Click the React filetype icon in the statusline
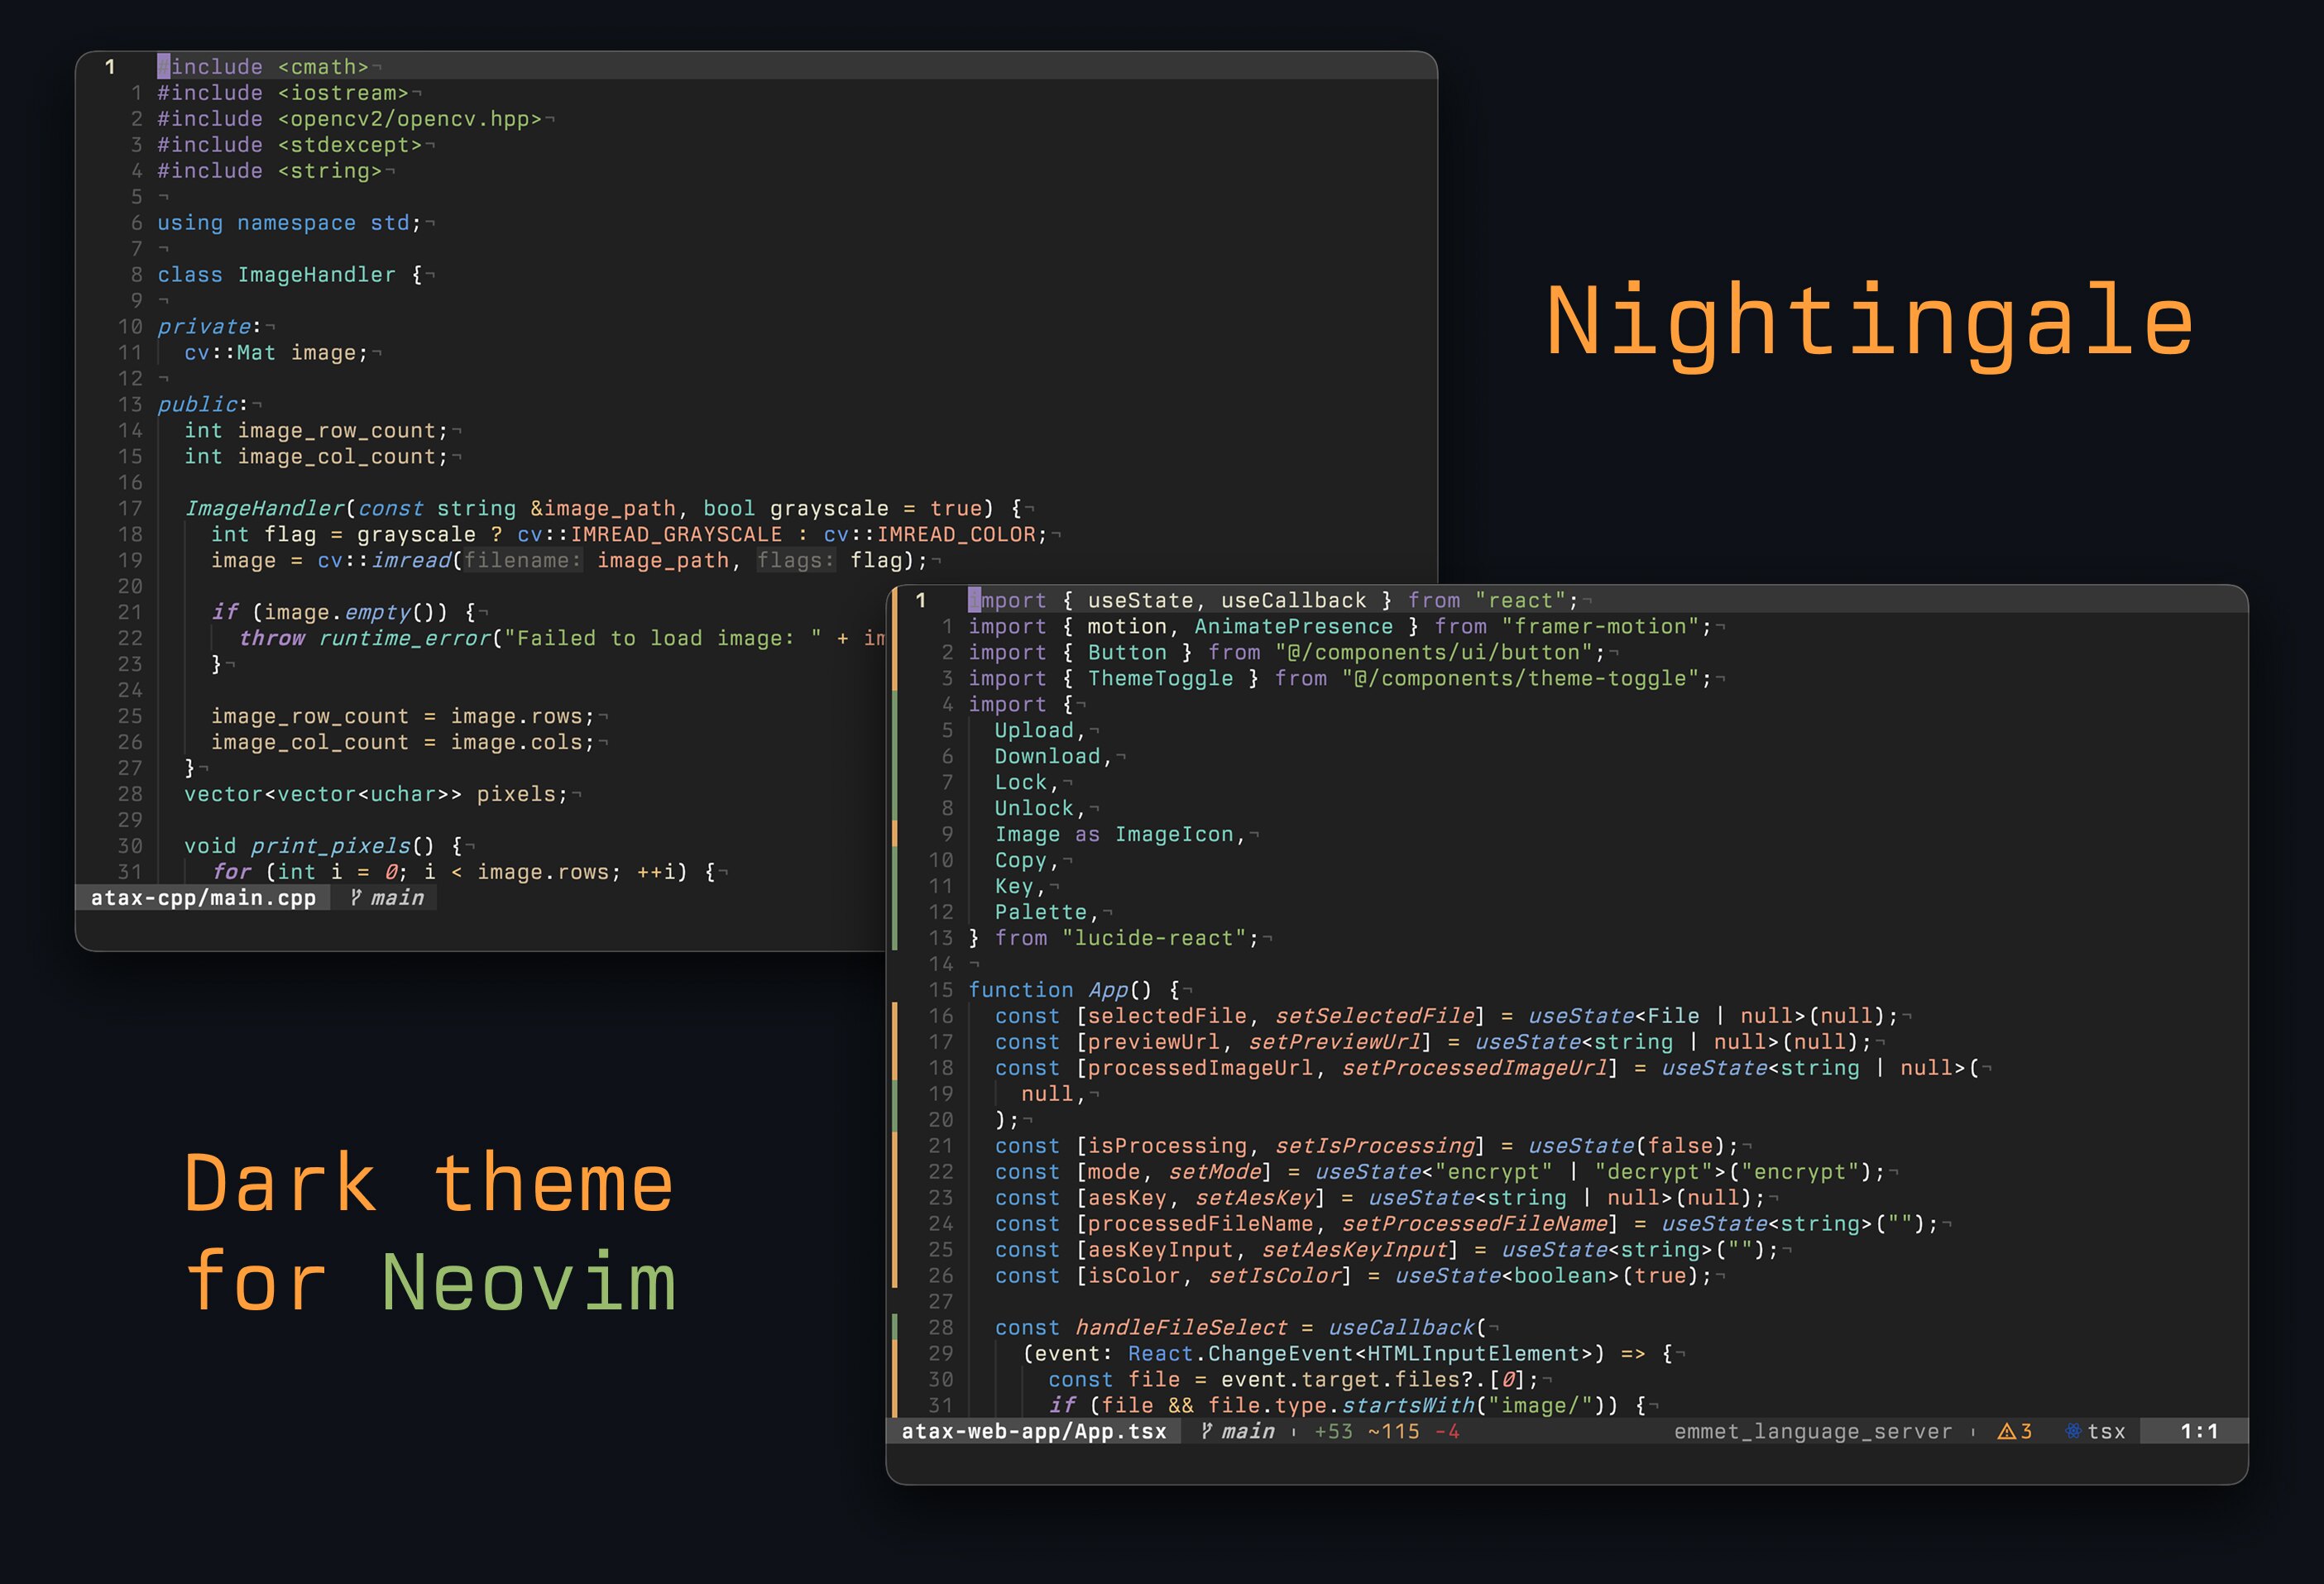Screen dimensions: 2324x1584 click(x=2073, y=1431)
